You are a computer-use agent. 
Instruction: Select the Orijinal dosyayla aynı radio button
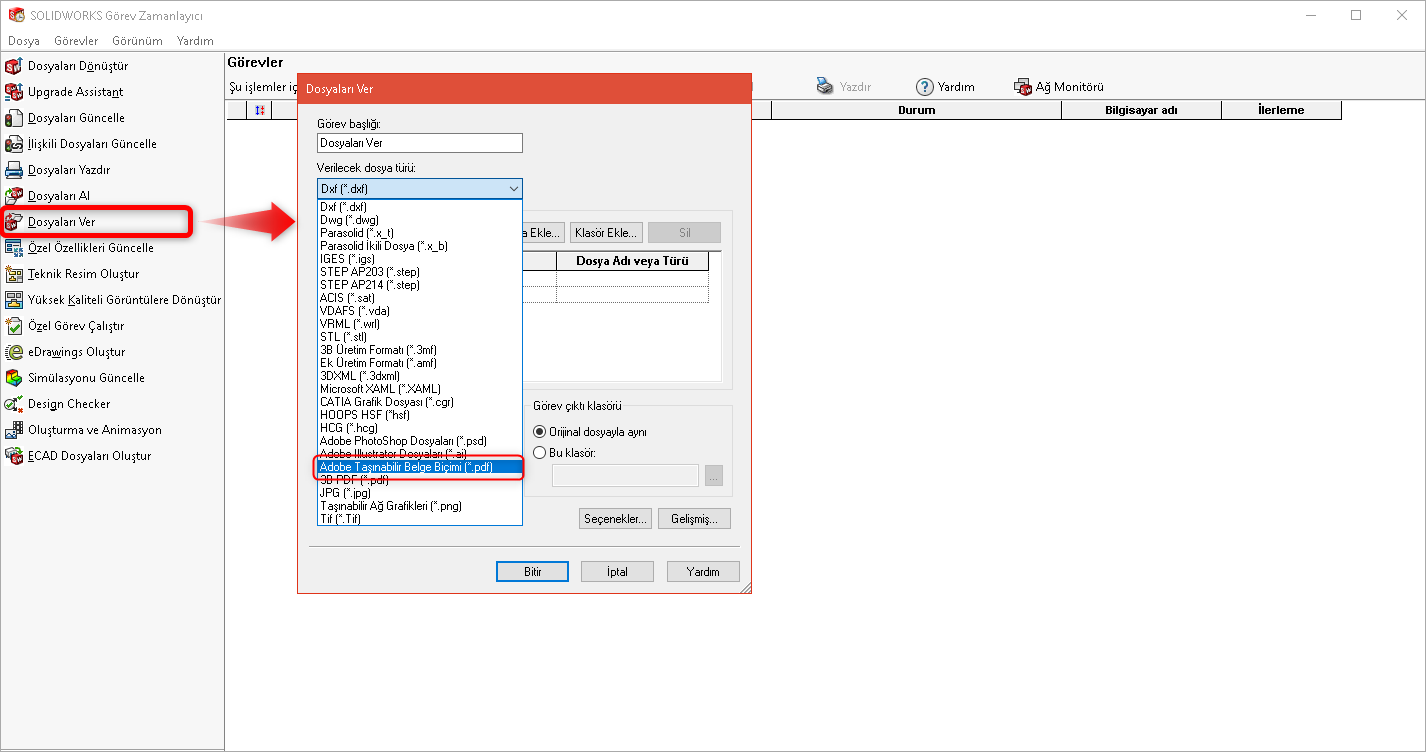[x=540, y=432]
